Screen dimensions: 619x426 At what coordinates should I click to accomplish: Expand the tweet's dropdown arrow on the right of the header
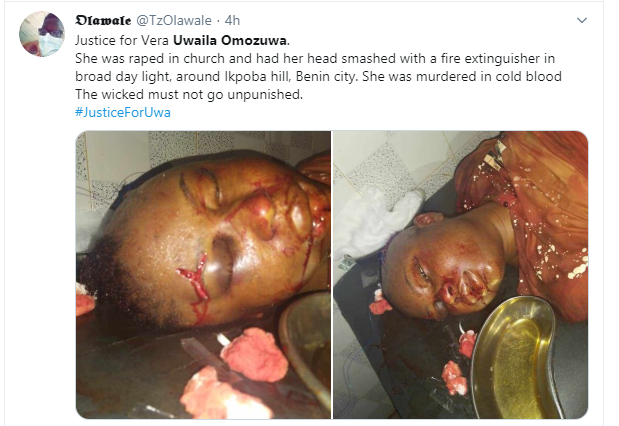tap(582, 20)
